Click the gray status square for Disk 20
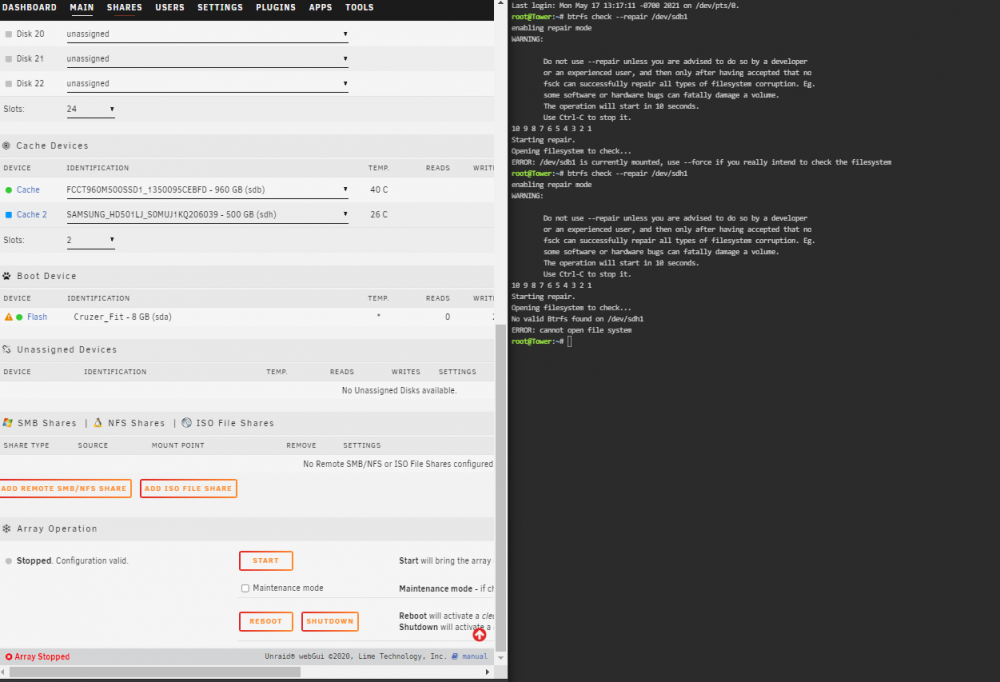 8,34
